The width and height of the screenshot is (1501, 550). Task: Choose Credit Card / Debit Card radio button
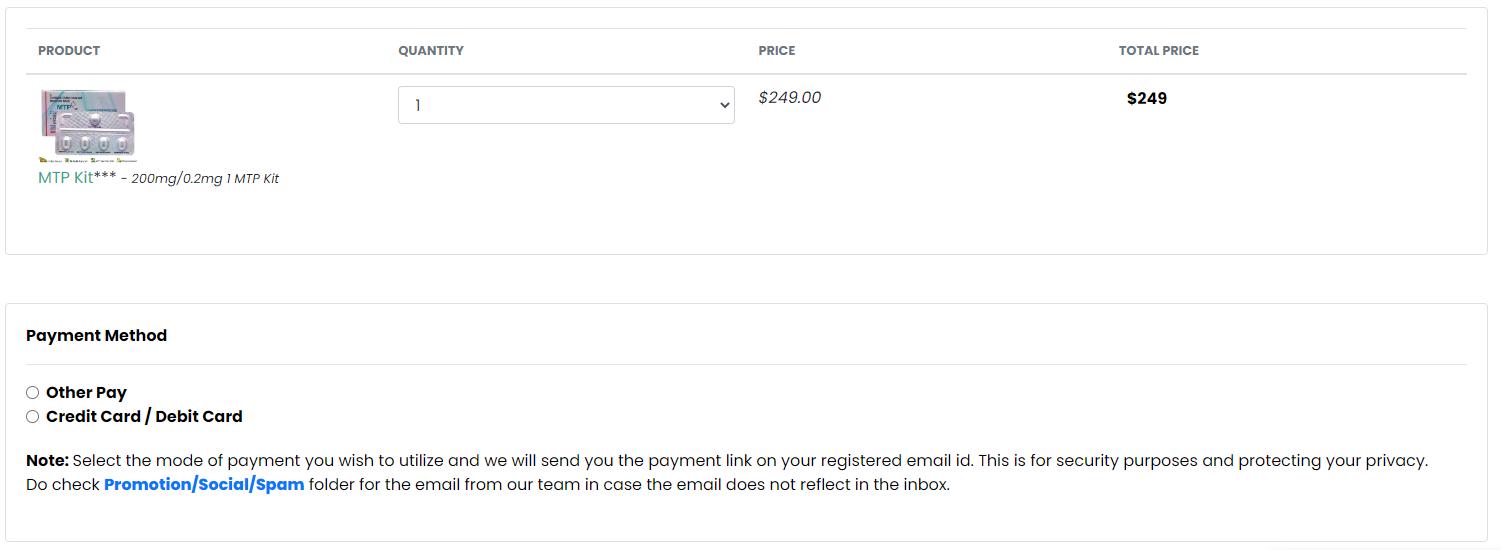[x=33, y=417]
